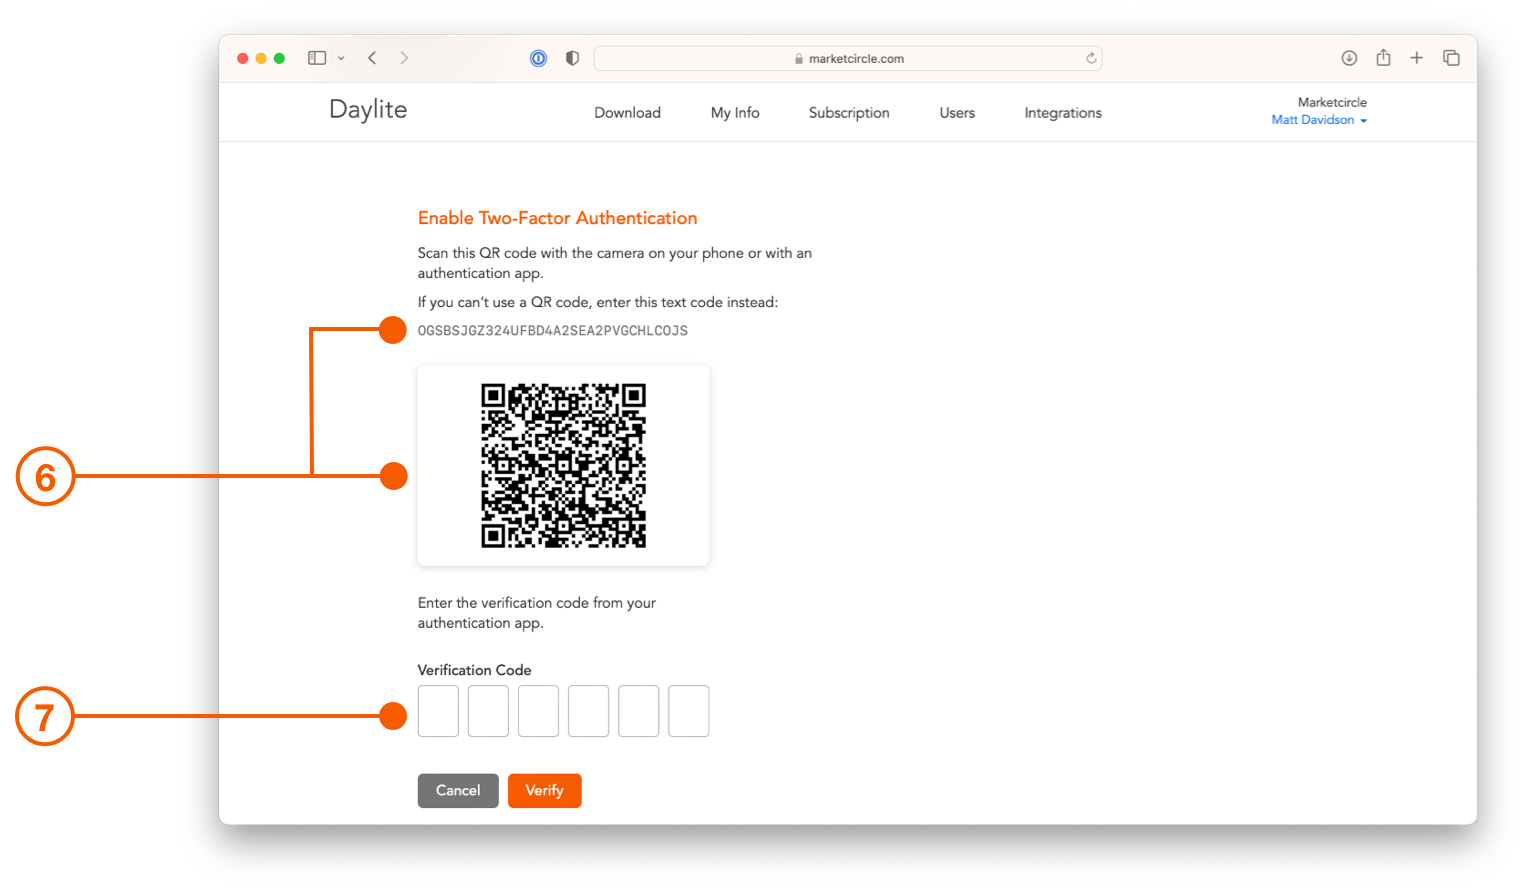Image resolution: width=1530 pixels, height=892 pixels.
Task: Focus the third verification code box
Action: 538,711
